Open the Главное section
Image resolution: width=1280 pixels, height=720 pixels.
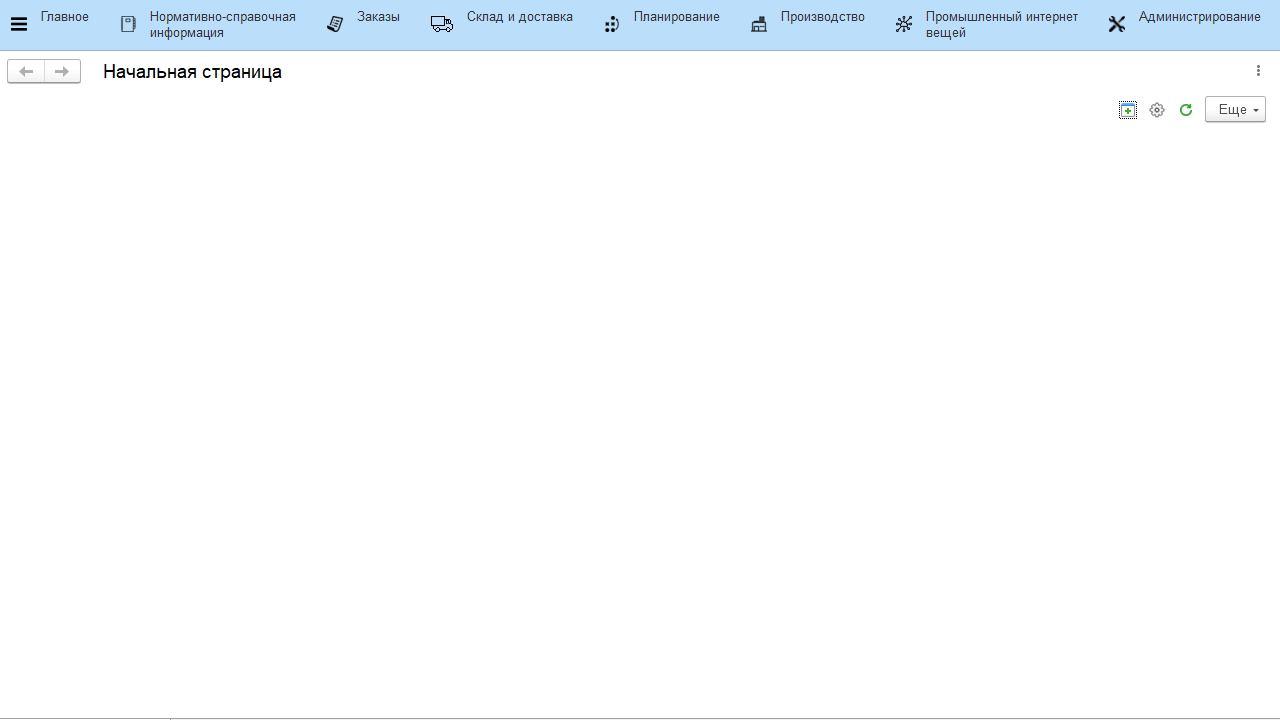tap(65, 17)
